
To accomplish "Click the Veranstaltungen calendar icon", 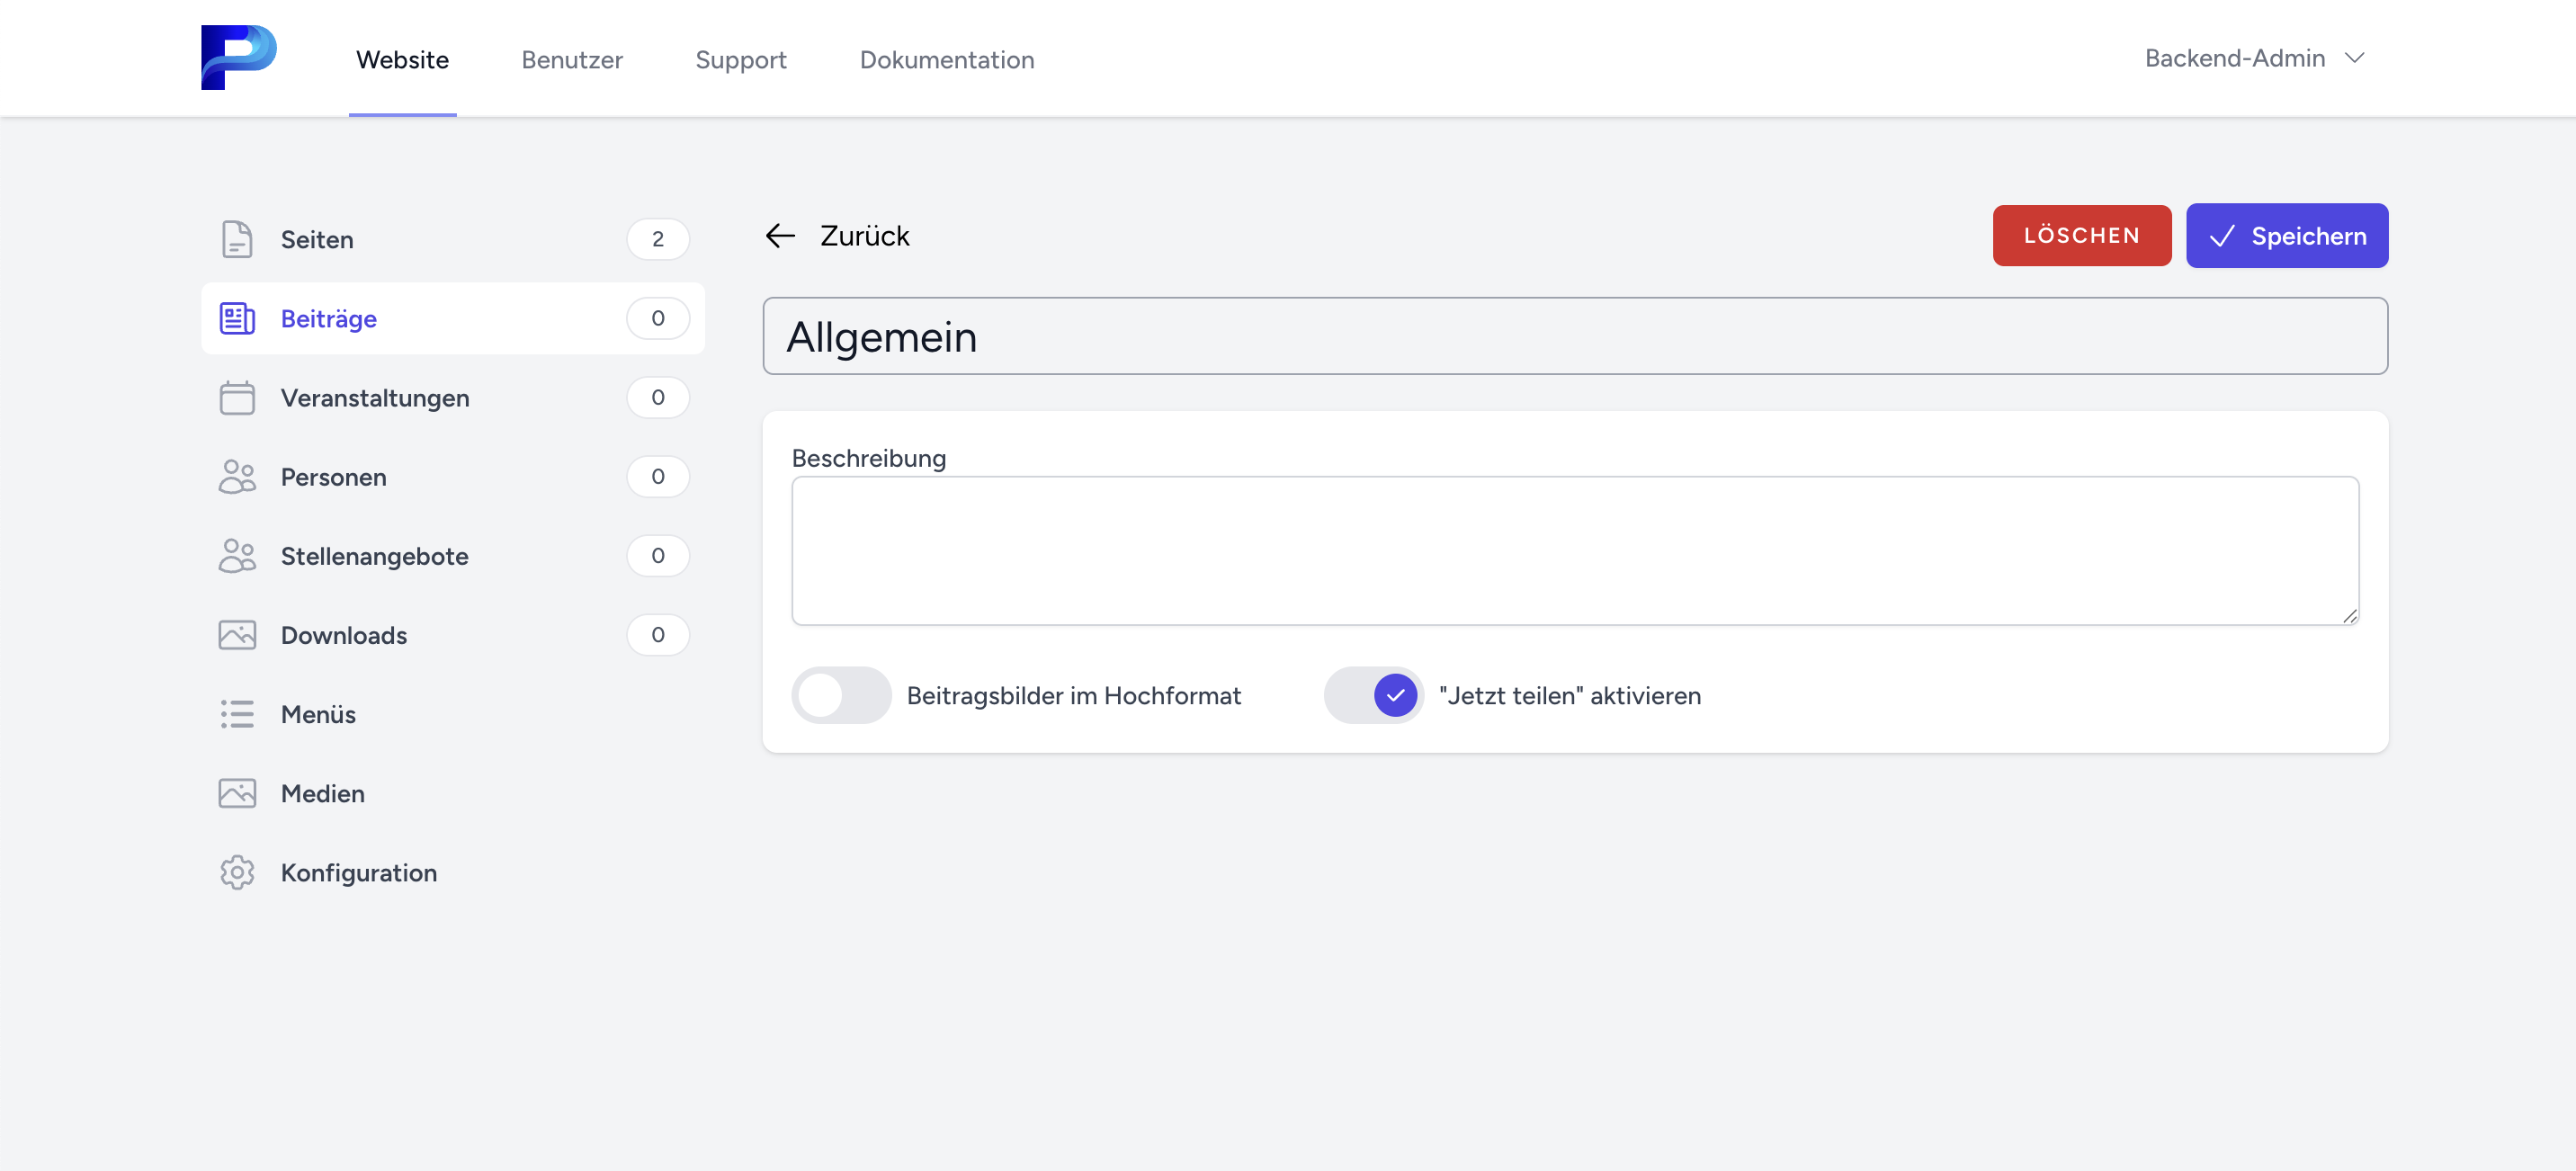I will coord(237,397).
